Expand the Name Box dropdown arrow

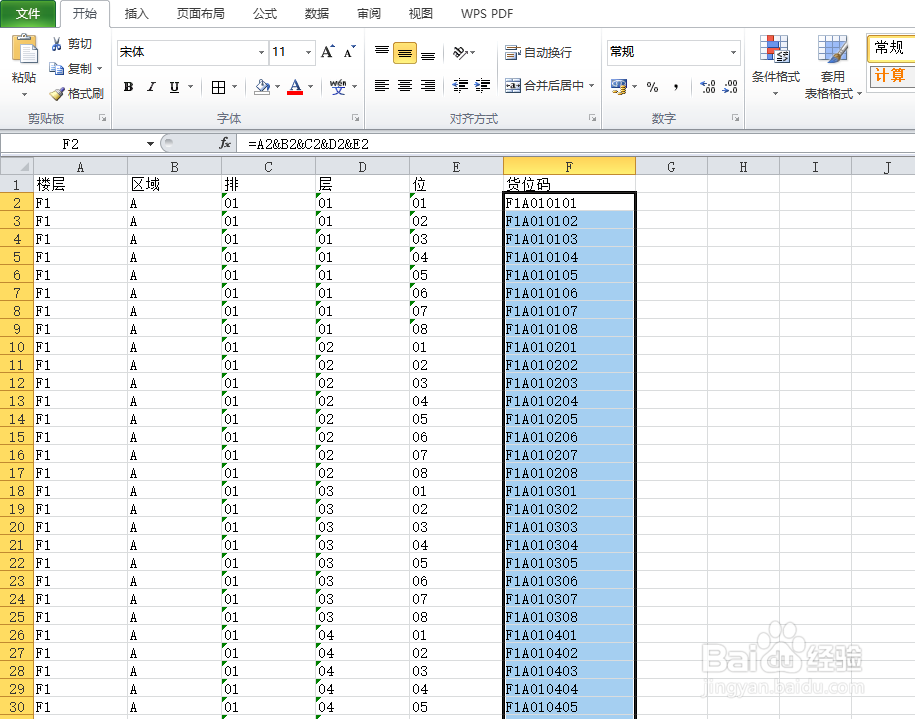150,144
